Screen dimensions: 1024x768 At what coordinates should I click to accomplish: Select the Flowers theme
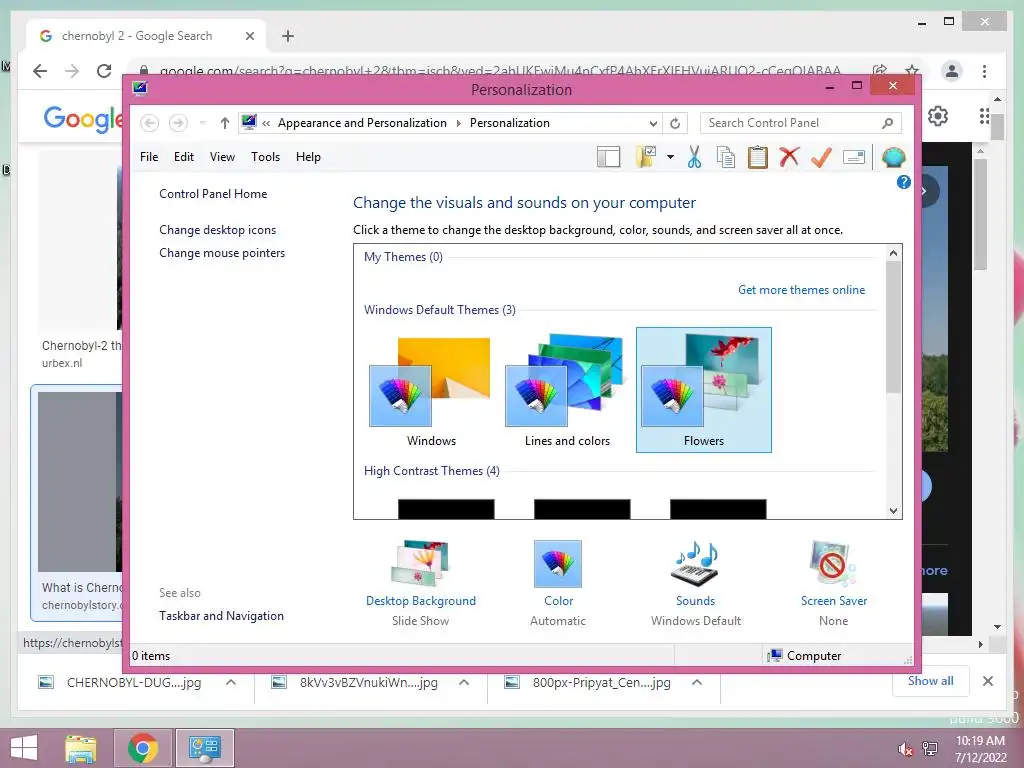[x=703, y=391]
